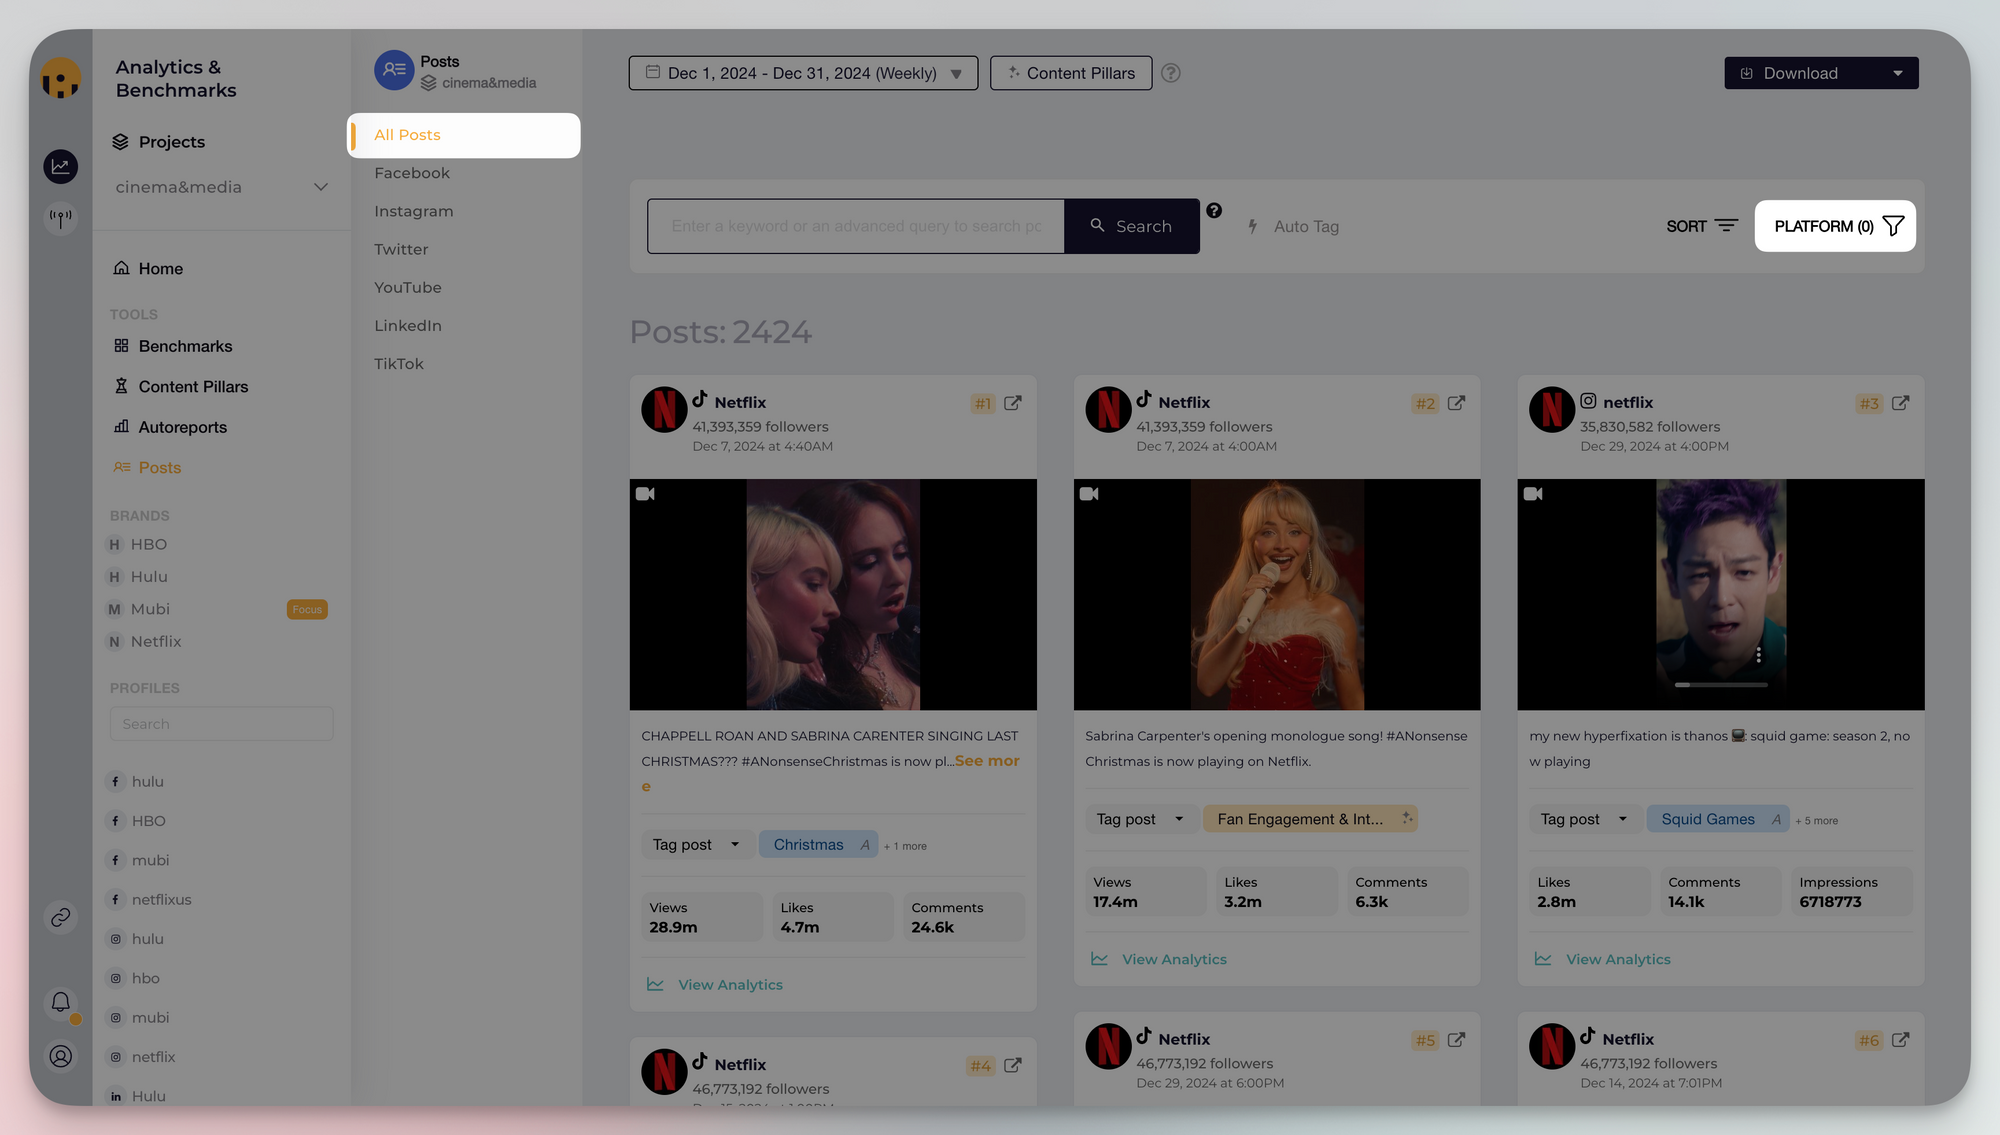
Task: Click the video camera icon on post #2 thumbnail
Action: [1089, 493]
